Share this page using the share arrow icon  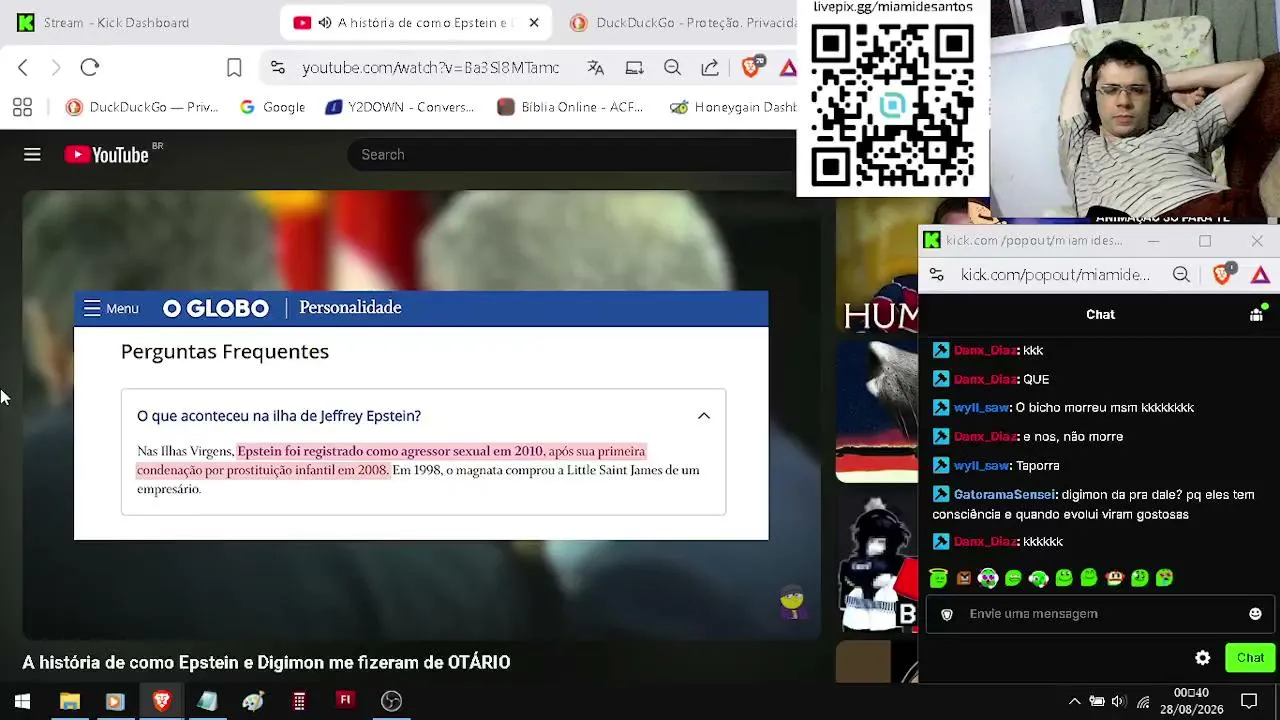pyautogui.click(x=710, y=67)
